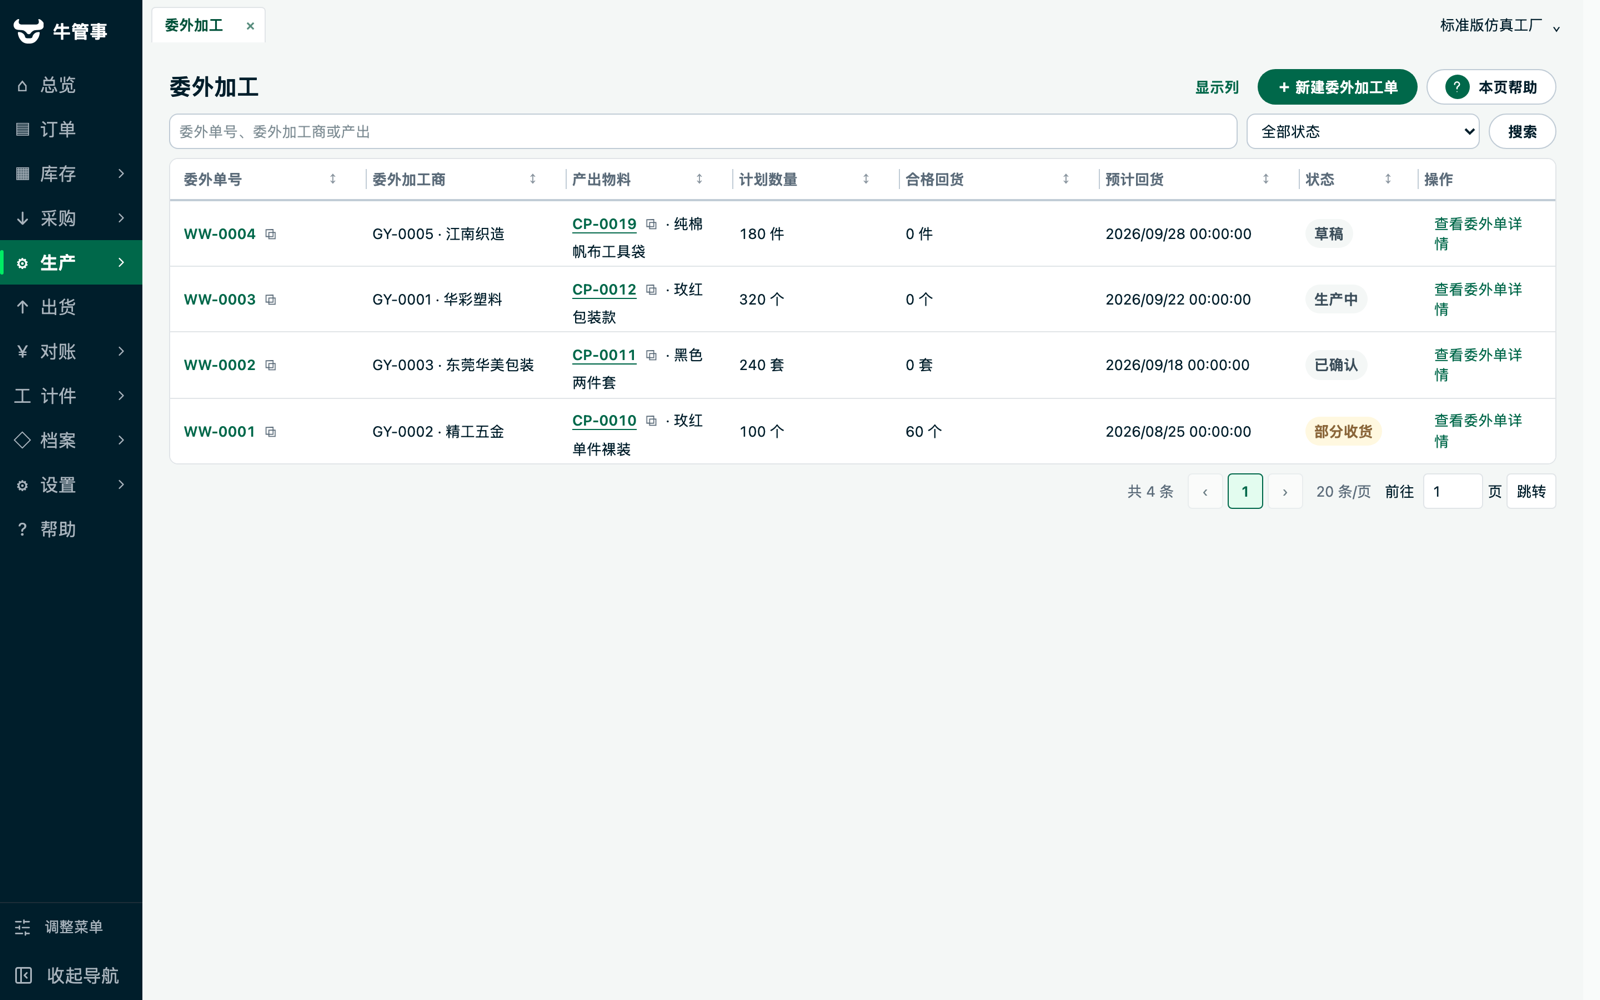Viewport: 1600px width, 1000px height.
Task: Expand the 库存 sidebar submenu
Action: tap(71, 174)
